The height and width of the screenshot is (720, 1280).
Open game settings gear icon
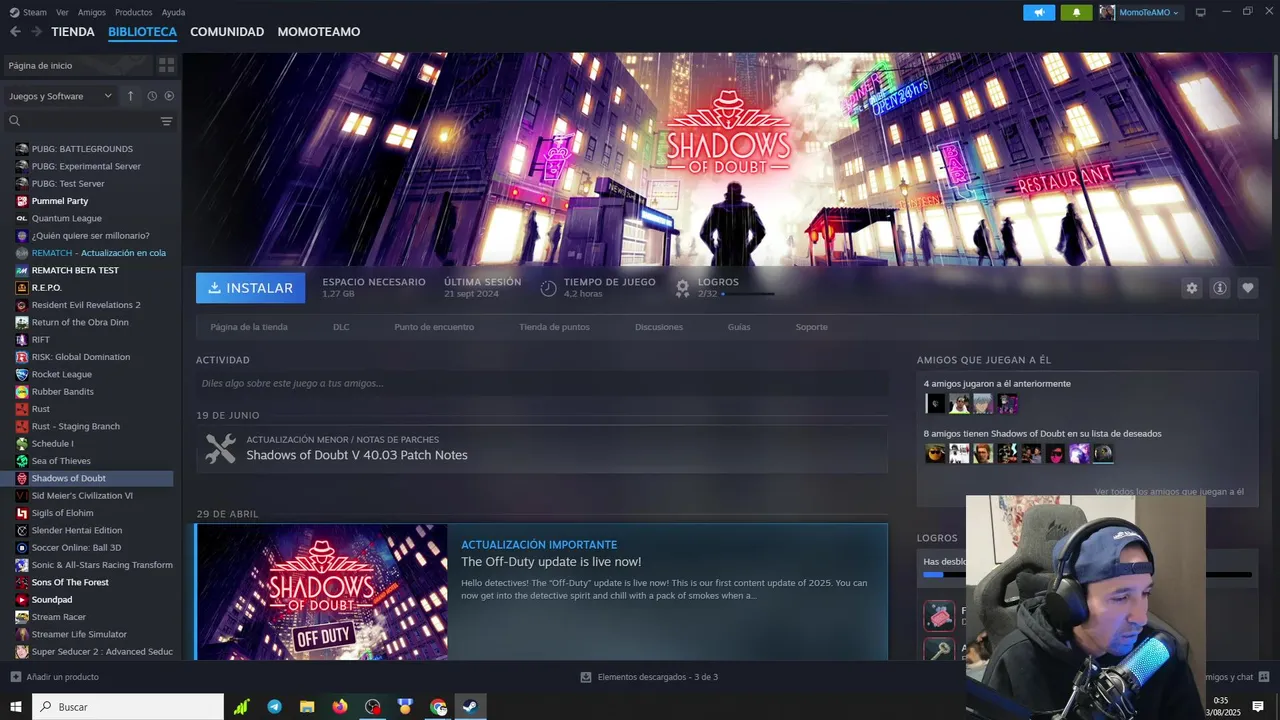[x=1191, y=288]
